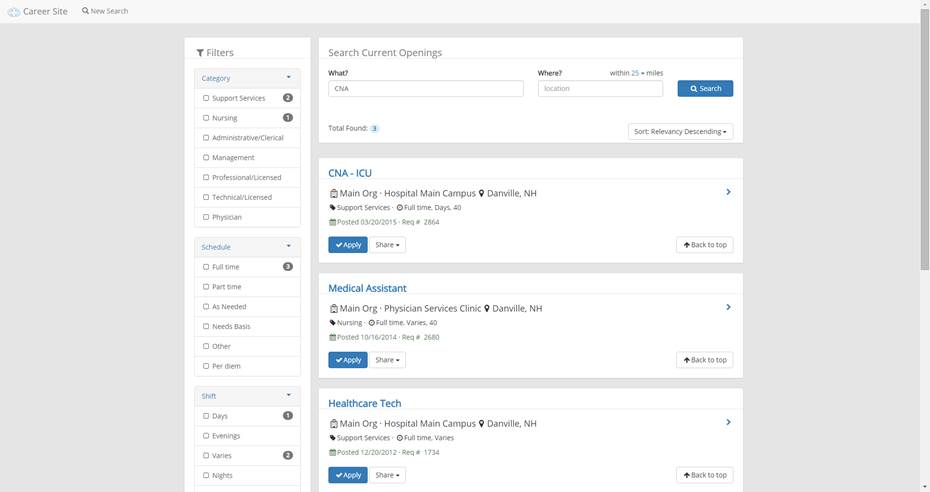Open Share dropdown for CNA - ICU
The height and width of the screenshot is (492, 930).
[387, 245]
